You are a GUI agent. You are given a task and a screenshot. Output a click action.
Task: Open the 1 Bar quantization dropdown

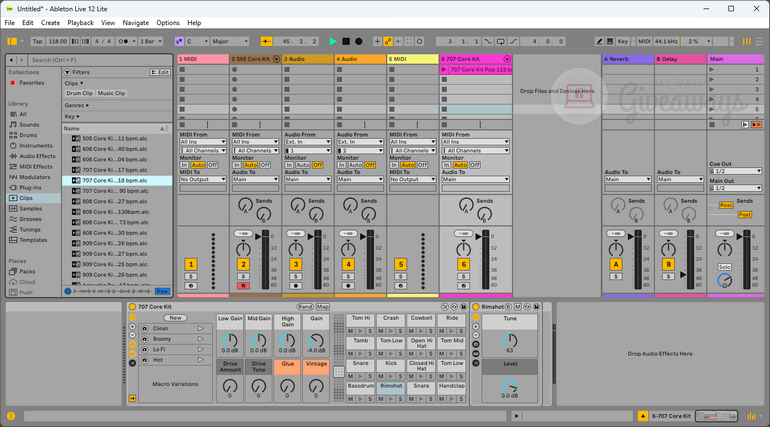pos(150,41)
